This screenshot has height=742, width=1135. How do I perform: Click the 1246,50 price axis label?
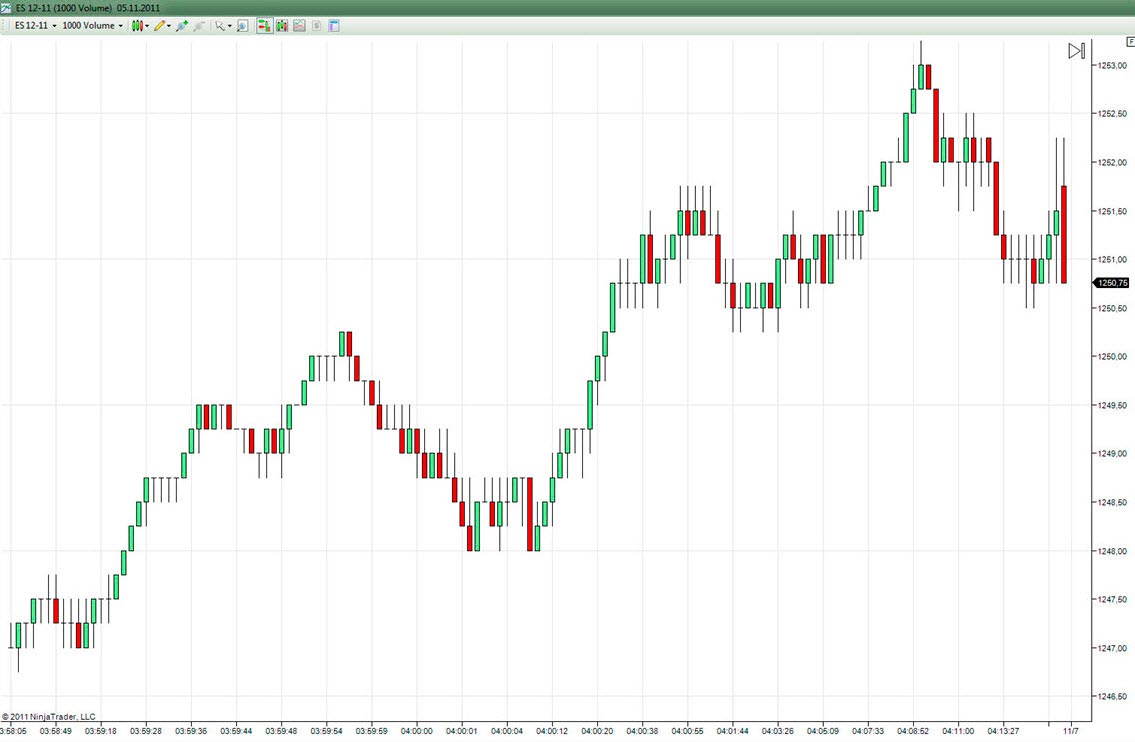(x=1112, y=696)
